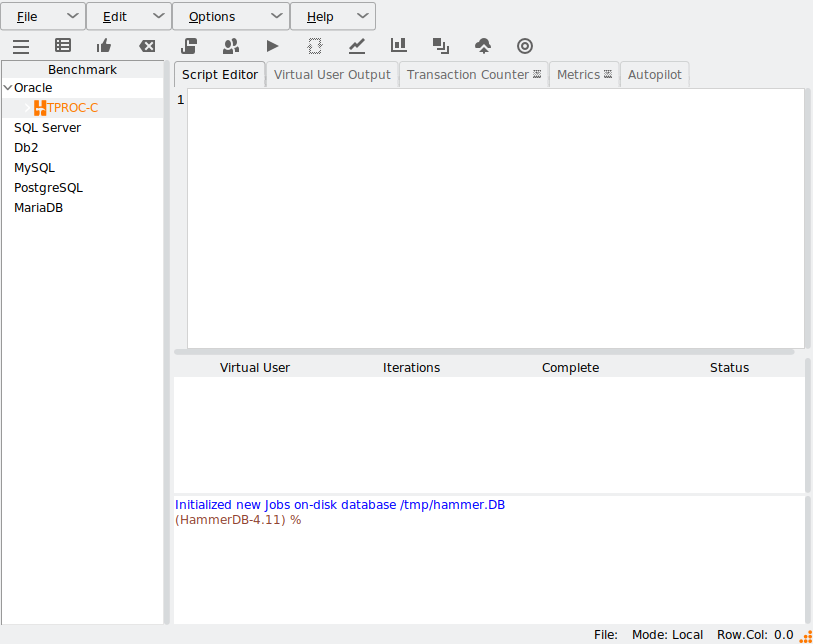
Task: Select SQL Server in the benchmark tree
Action: [x=47, y=128]
